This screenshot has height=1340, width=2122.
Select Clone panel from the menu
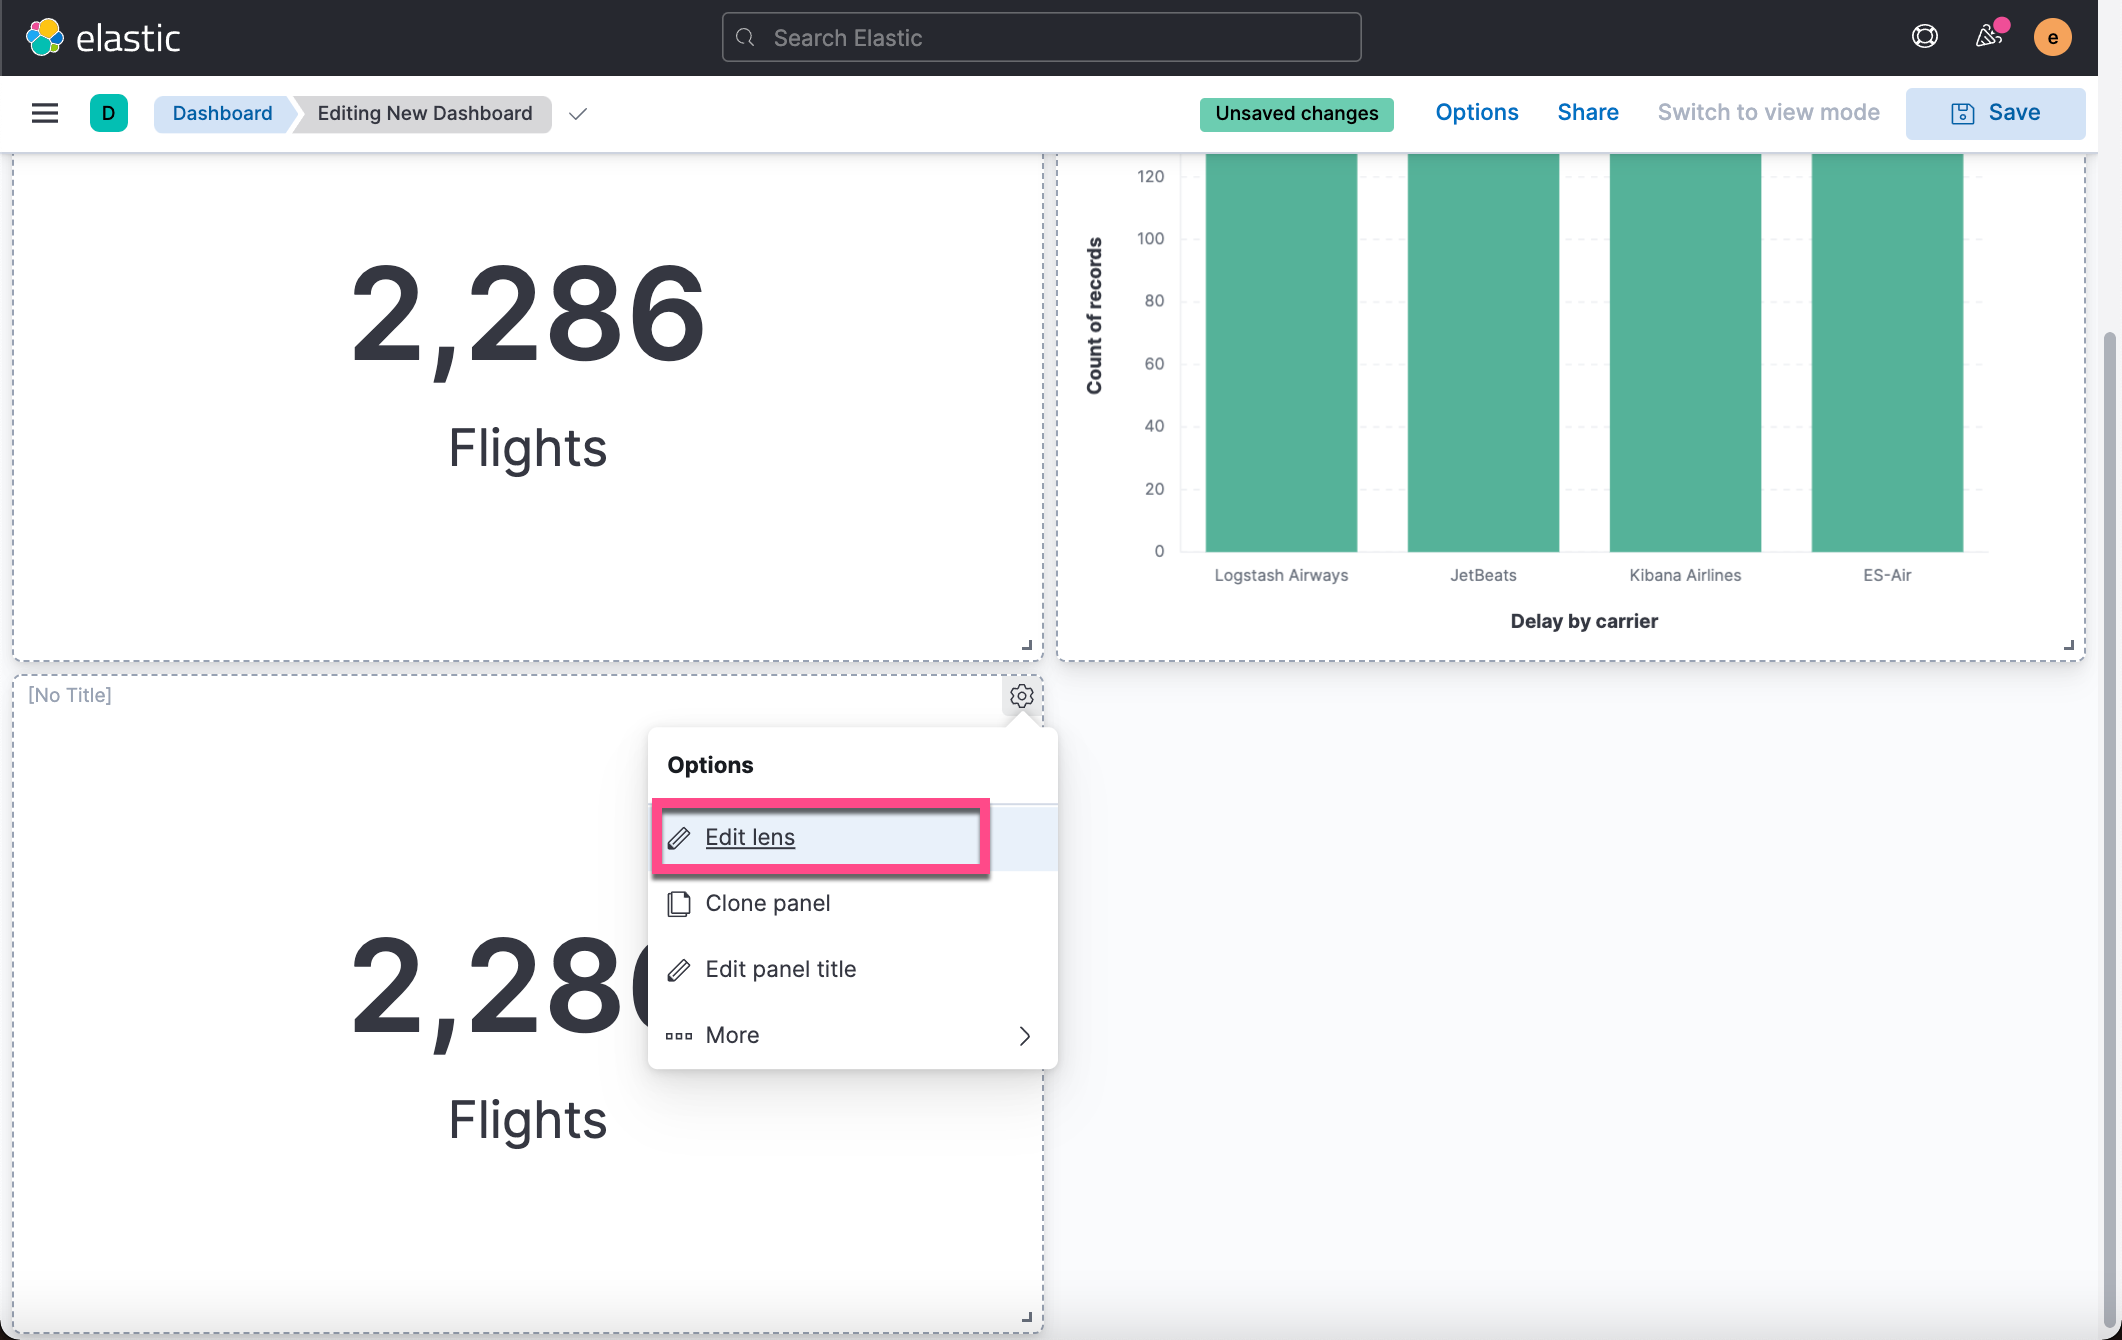point(767,903)
